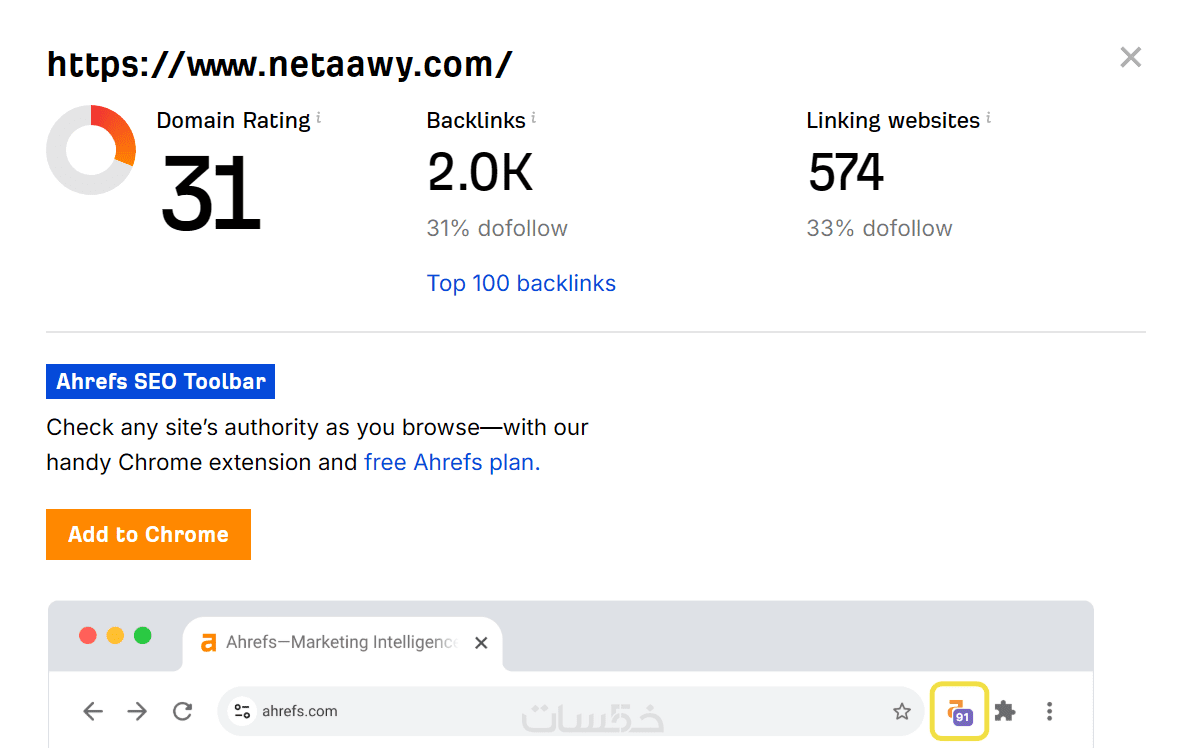The height and width of the screenshot is (748, 1187).
Task: Click the highlighted Ahrefs toolbar extension icon
Action: 959,712
